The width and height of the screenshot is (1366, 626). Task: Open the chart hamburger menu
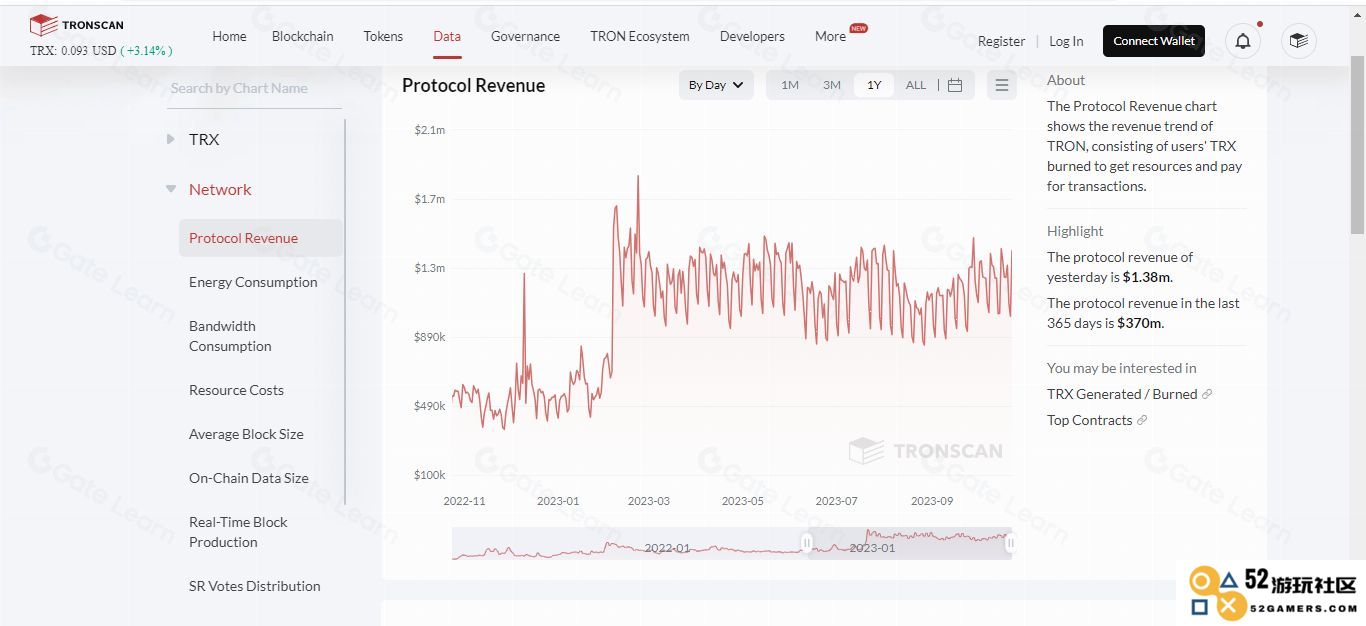tap(1002, 85)
